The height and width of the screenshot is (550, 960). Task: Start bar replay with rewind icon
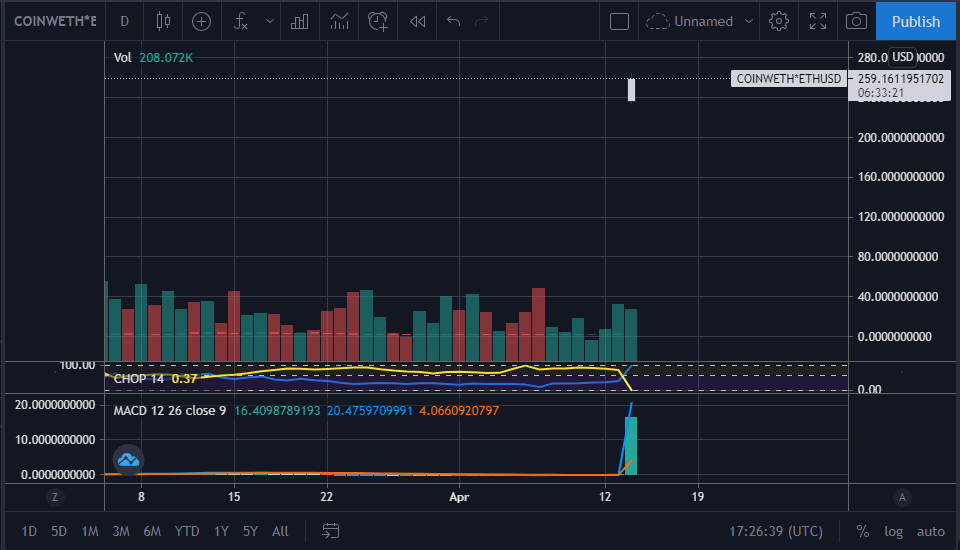418,21
